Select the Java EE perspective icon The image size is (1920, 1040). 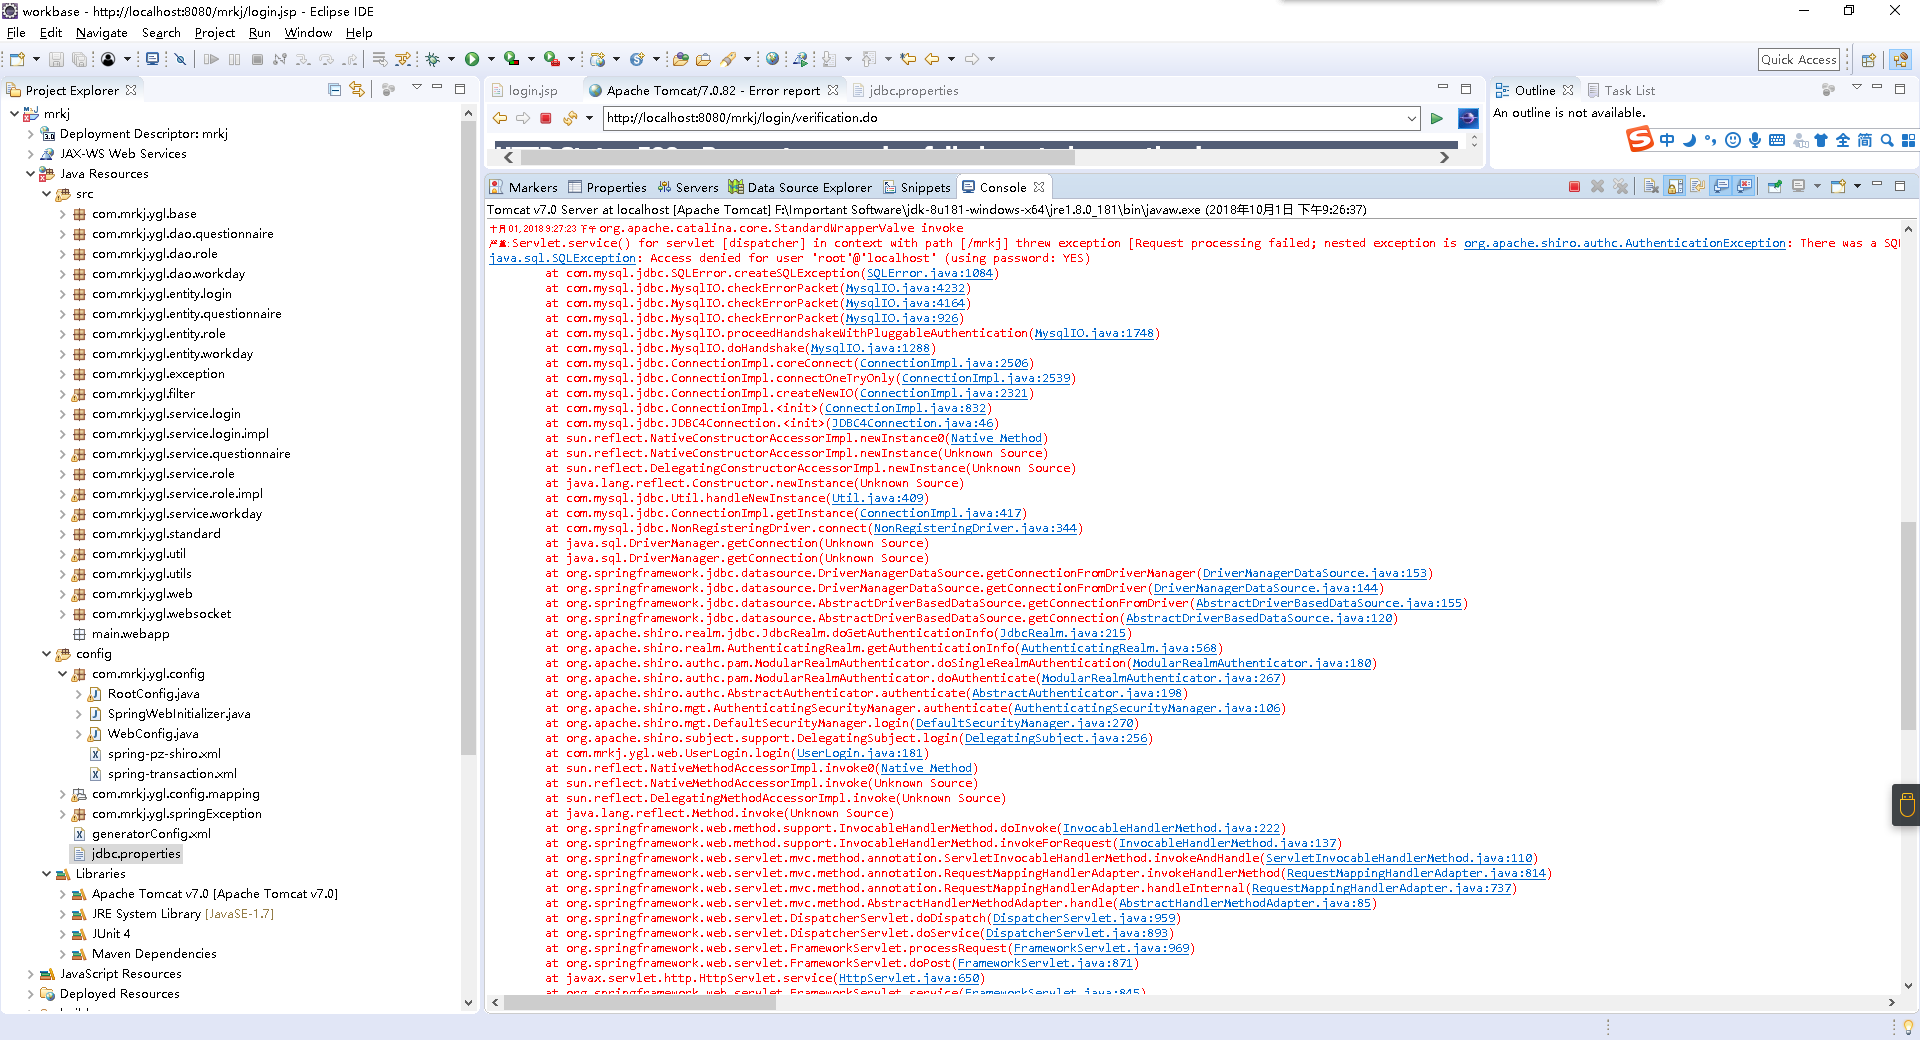click(x=1900, y=60)
